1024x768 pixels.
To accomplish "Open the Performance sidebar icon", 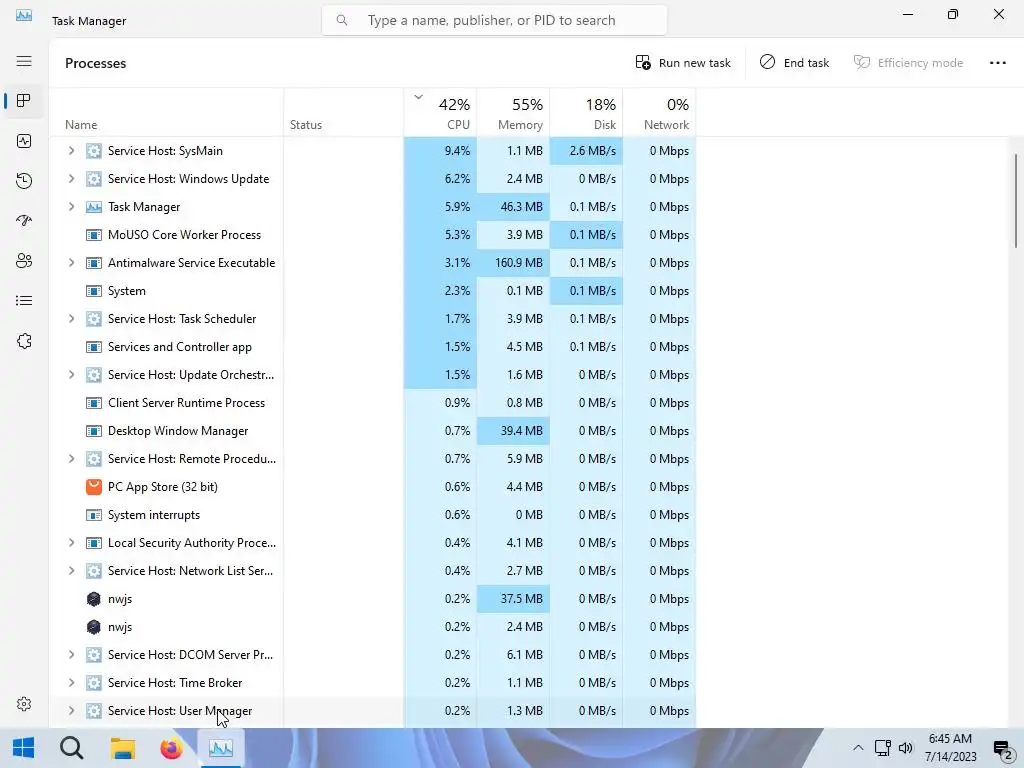I will [x=24, y=141].
